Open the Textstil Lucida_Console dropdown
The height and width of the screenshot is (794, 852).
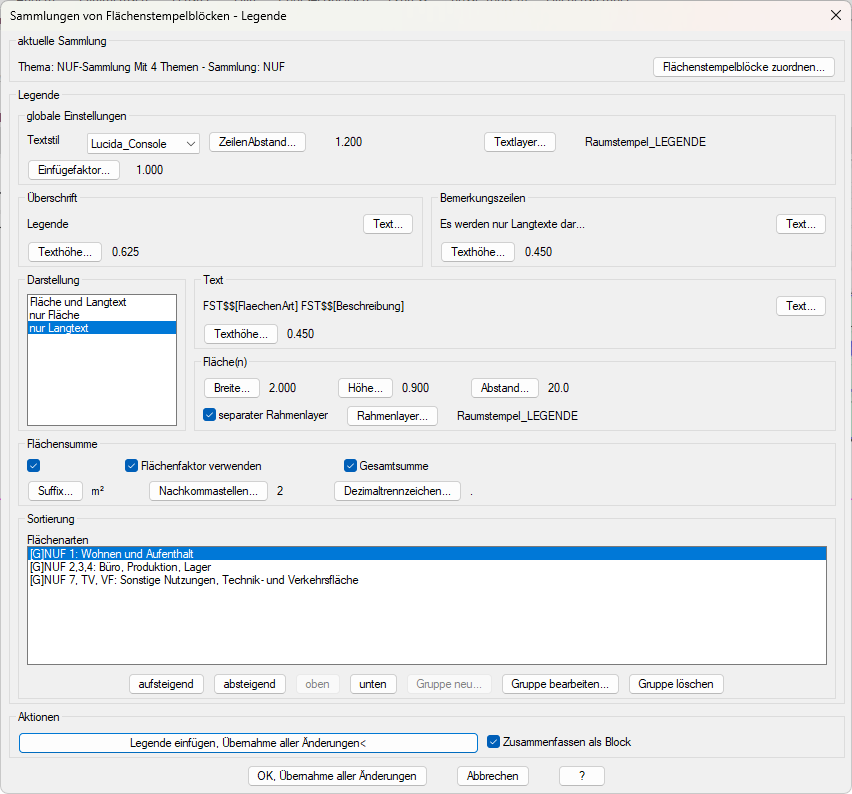coord(144,144)
